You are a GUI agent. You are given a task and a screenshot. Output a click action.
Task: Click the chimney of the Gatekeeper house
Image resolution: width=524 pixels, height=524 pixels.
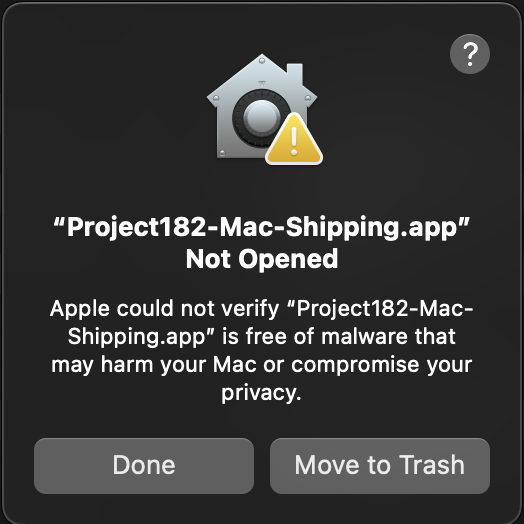pyautogui.click(x=295, y=74)
